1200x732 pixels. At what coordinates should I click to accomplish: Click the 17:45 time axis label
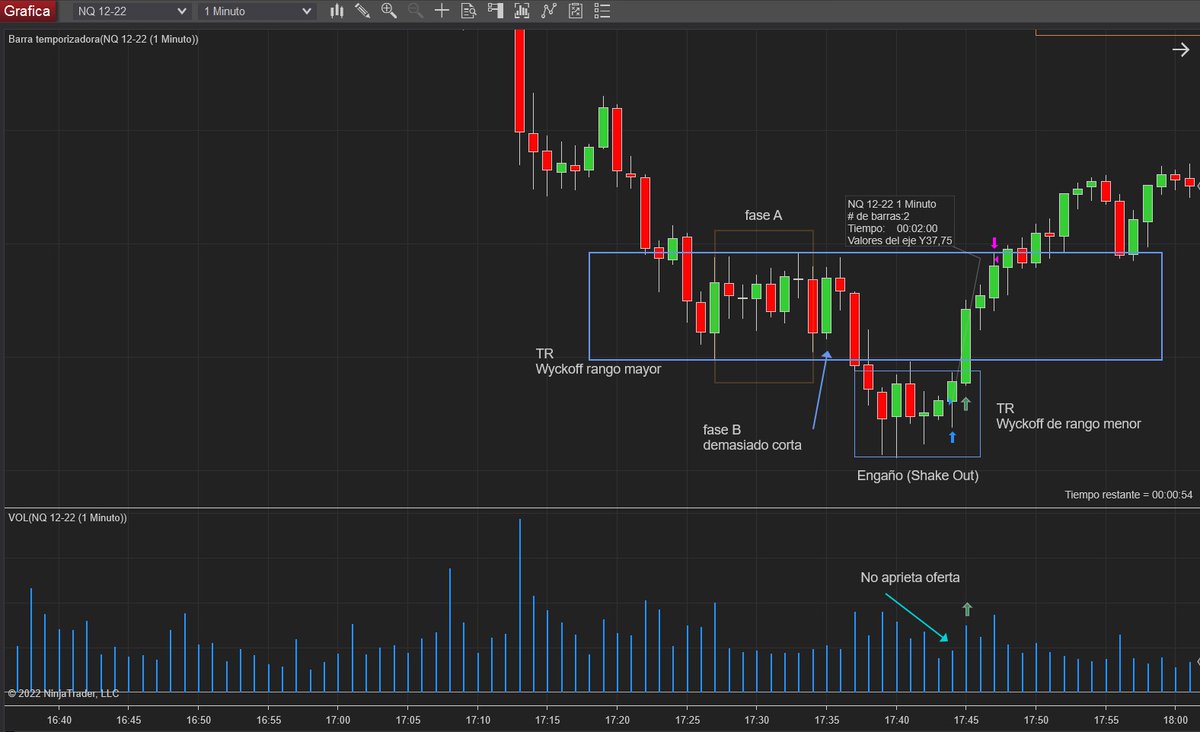click(x=966, y=719)
